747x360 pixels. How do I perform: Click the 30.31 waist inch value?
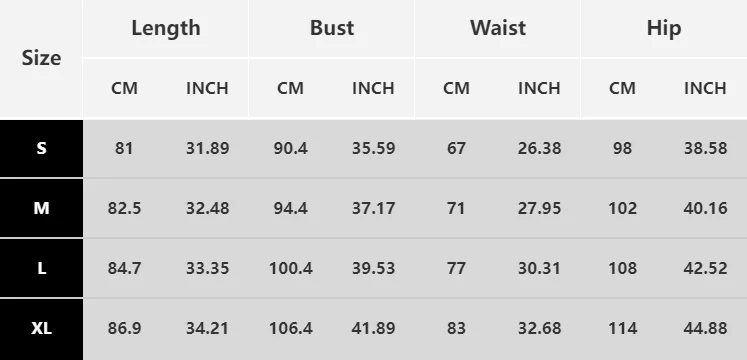coord(539,268)
